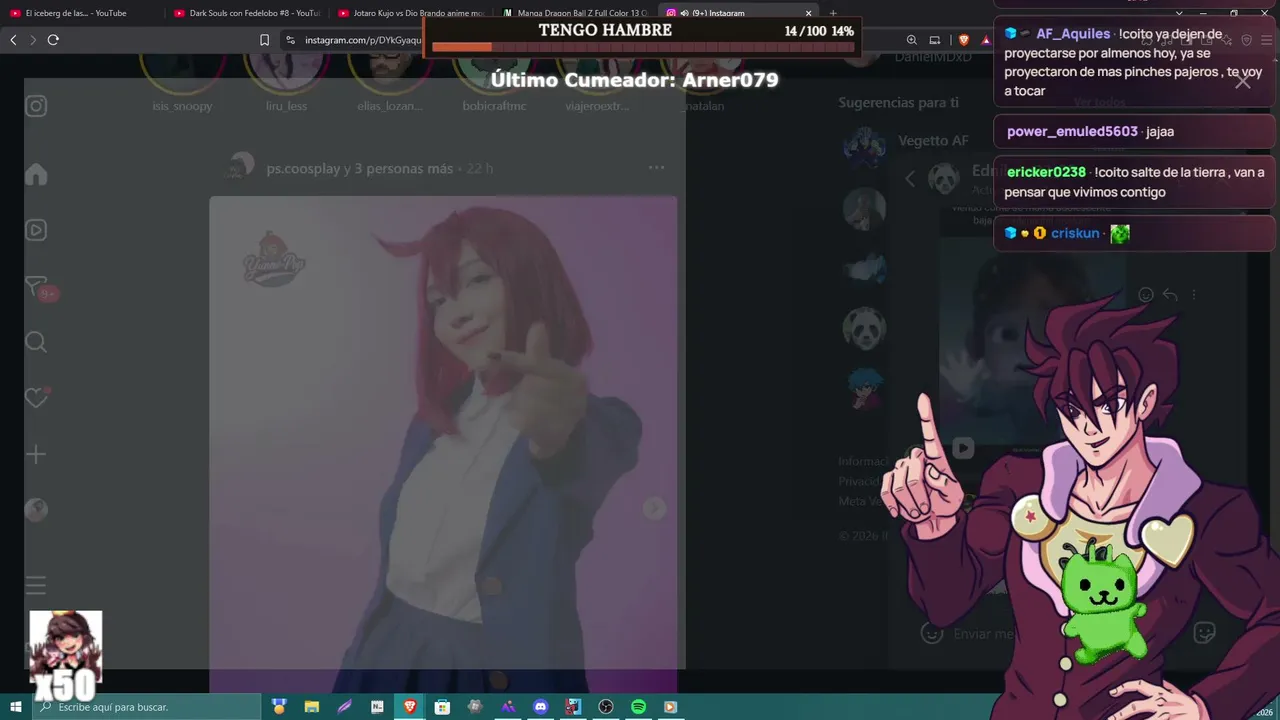The height and width of the screenshot is (720, 1280).
Task: Go back in browser history
Action: (x=13, y=40)
